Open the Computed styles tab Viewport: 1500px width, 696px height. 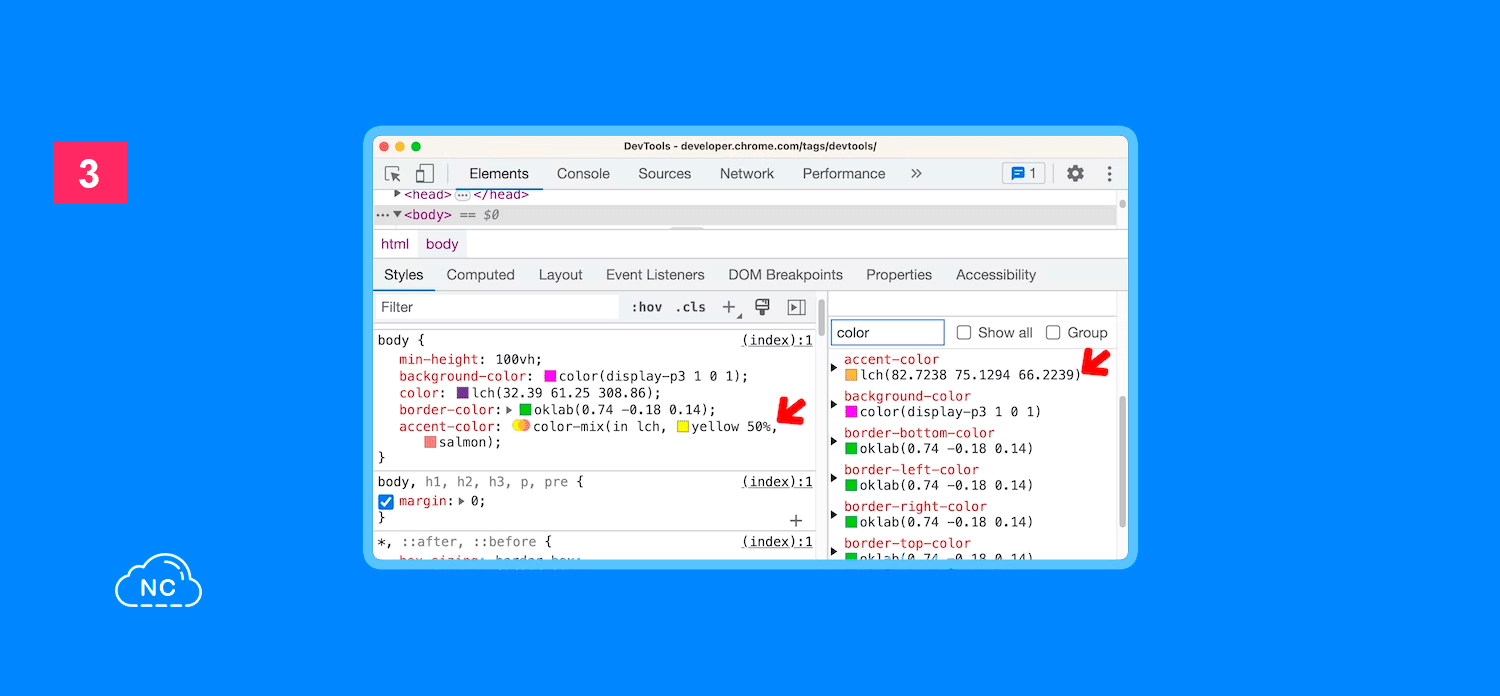(x=480, y=275)
